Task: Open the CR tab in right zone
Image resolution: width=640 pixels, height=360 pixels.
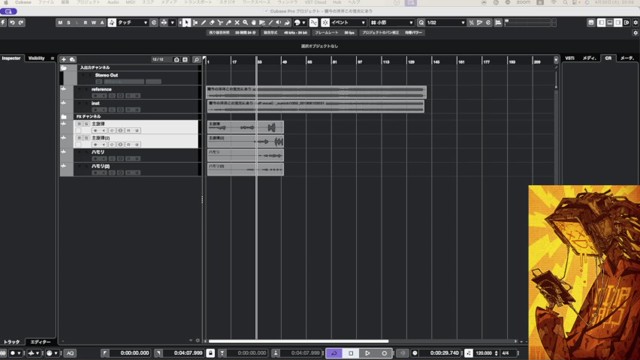Action: [x=608, y=58]
